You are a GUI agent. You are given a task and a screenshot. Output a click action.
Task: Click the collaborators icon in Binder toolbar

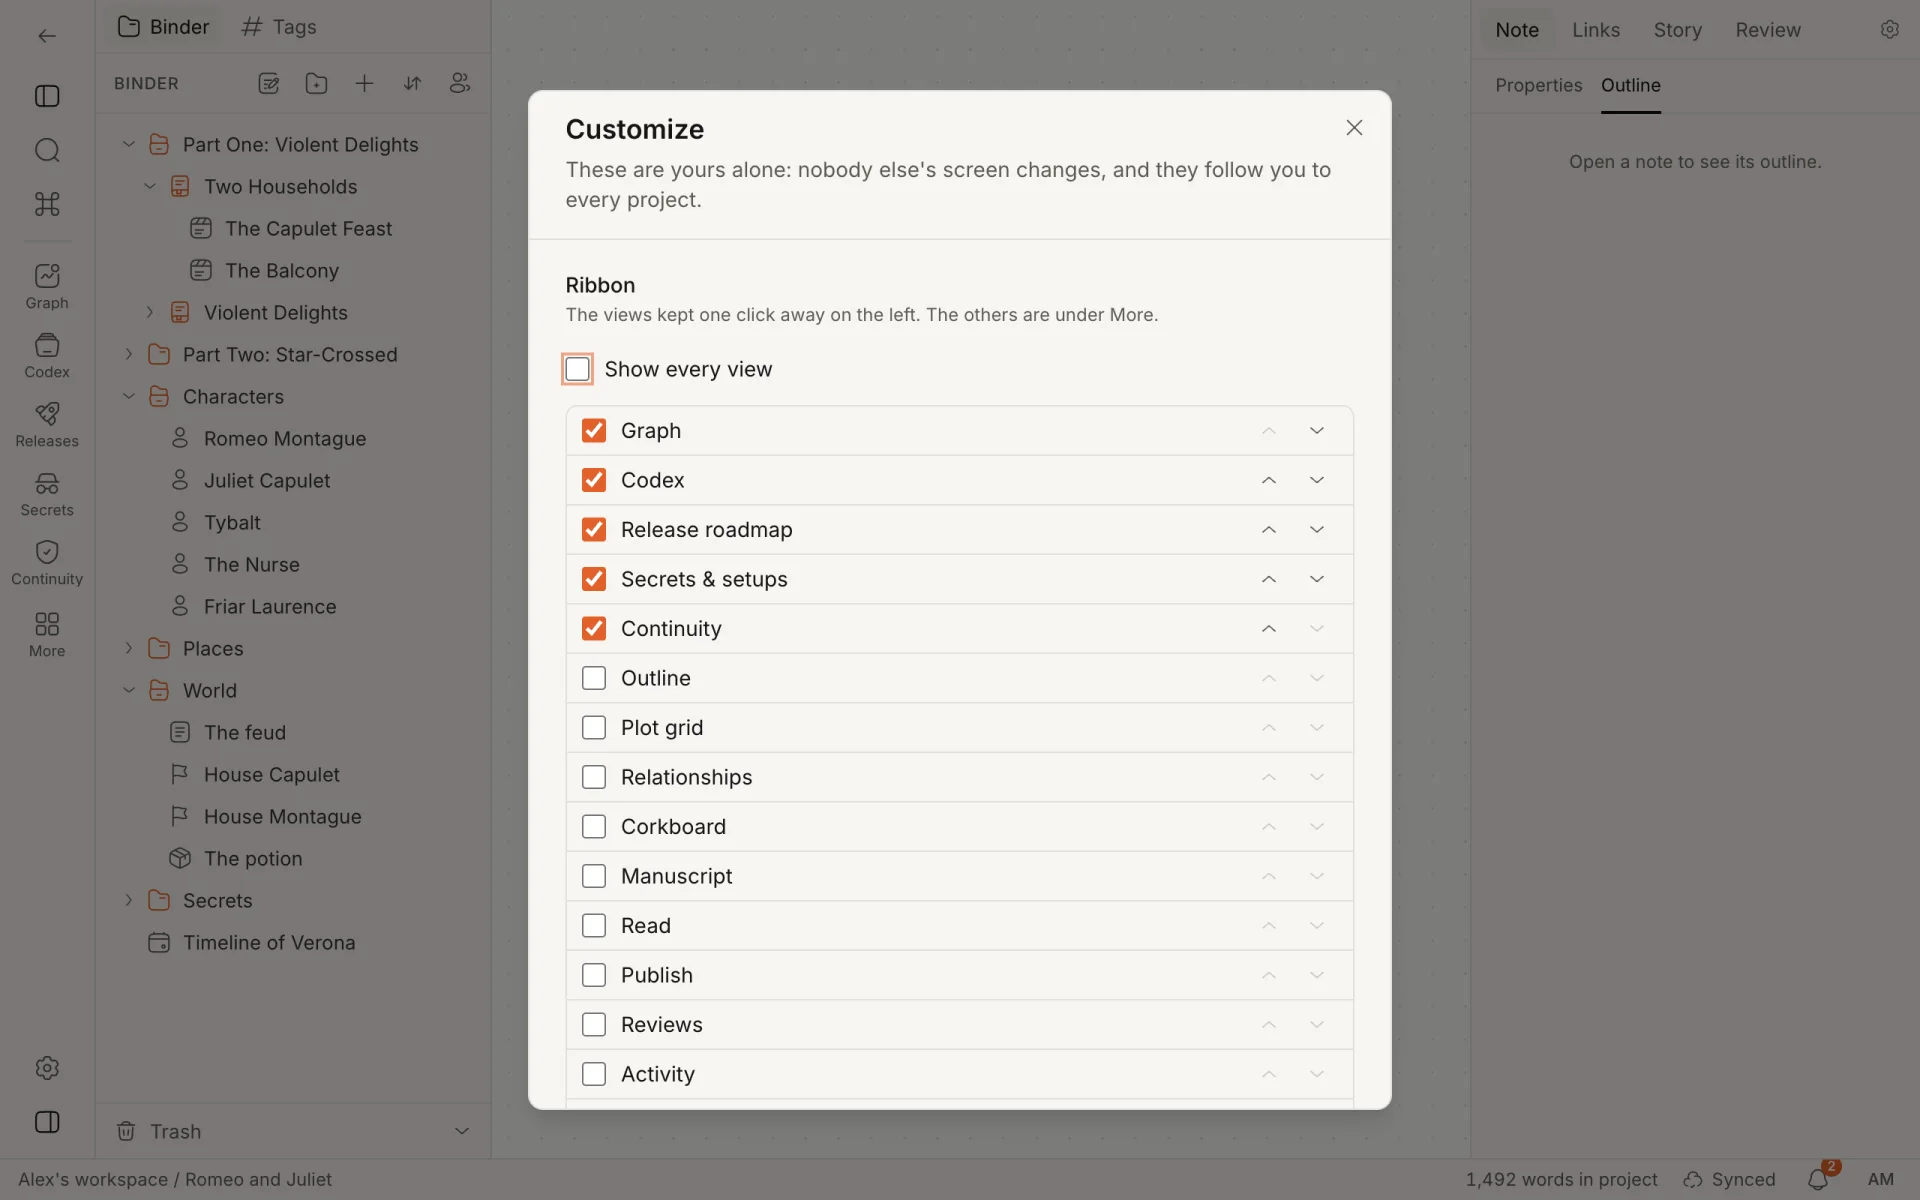tap(460, 84)
